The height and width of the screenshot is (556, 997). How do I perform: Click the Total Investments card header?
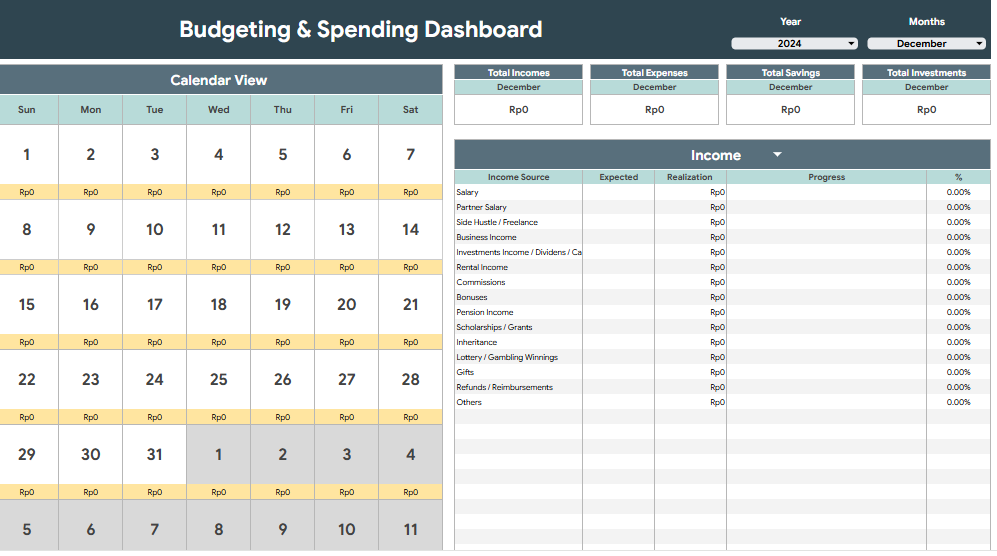point(926,73)
